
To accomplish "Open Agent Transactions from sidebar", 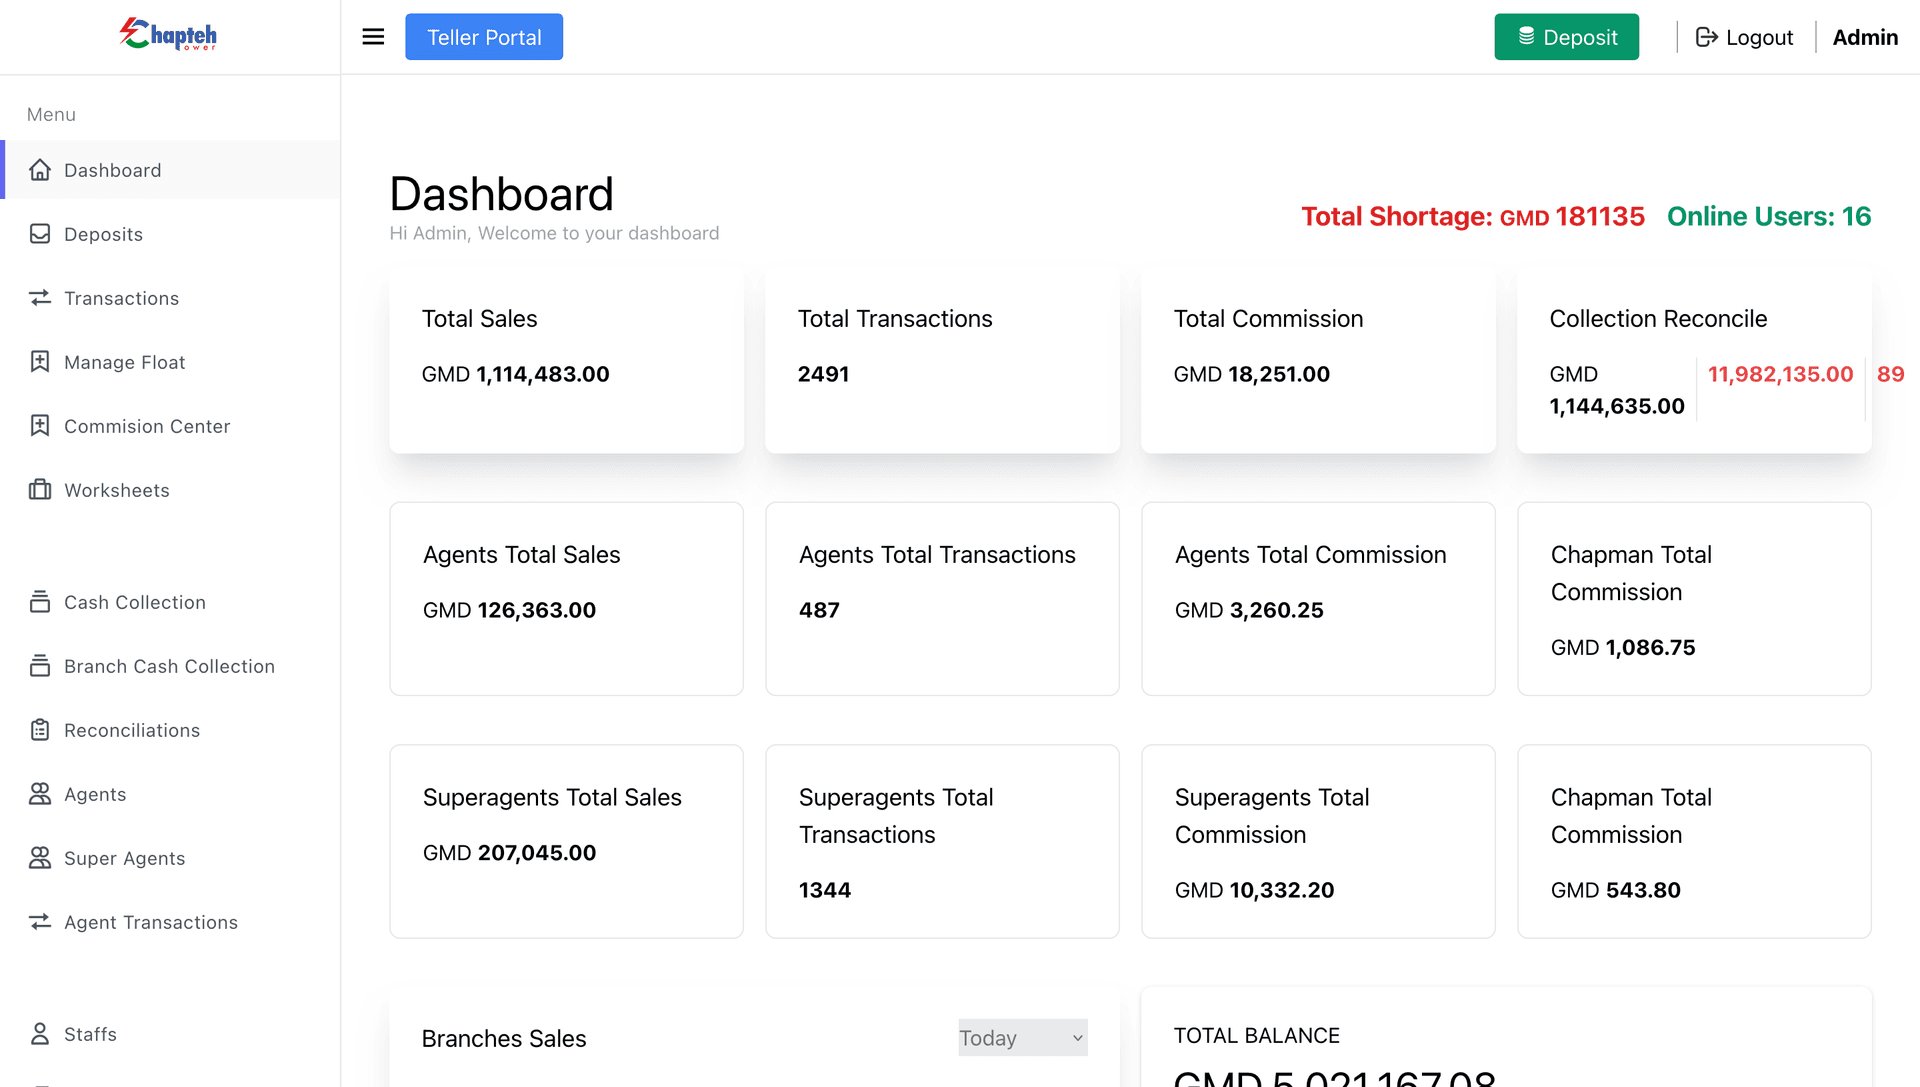I will click(x=151, y=922).
